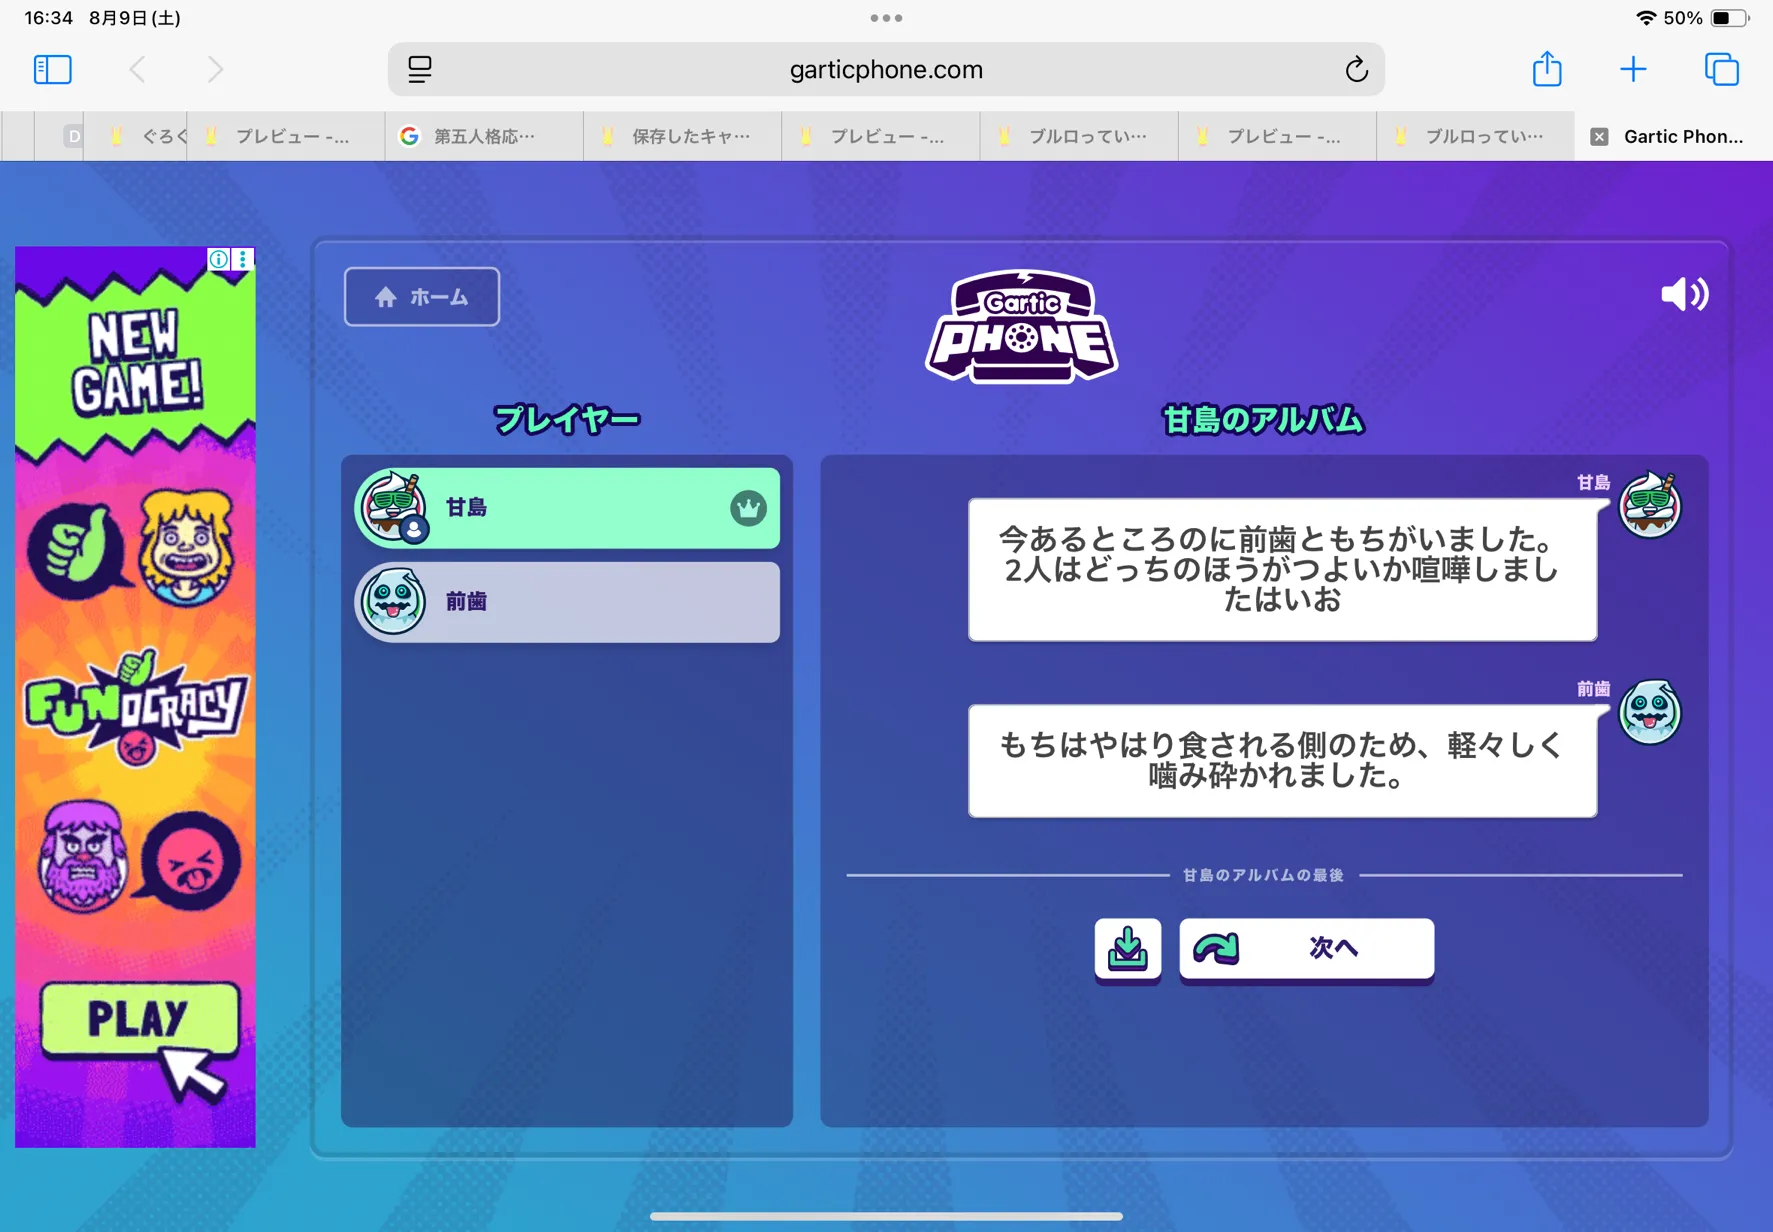This screenshot has width=1773, height=1232.
Task: Tap 前歯's avatar in the player list
Action: [393, 600]
